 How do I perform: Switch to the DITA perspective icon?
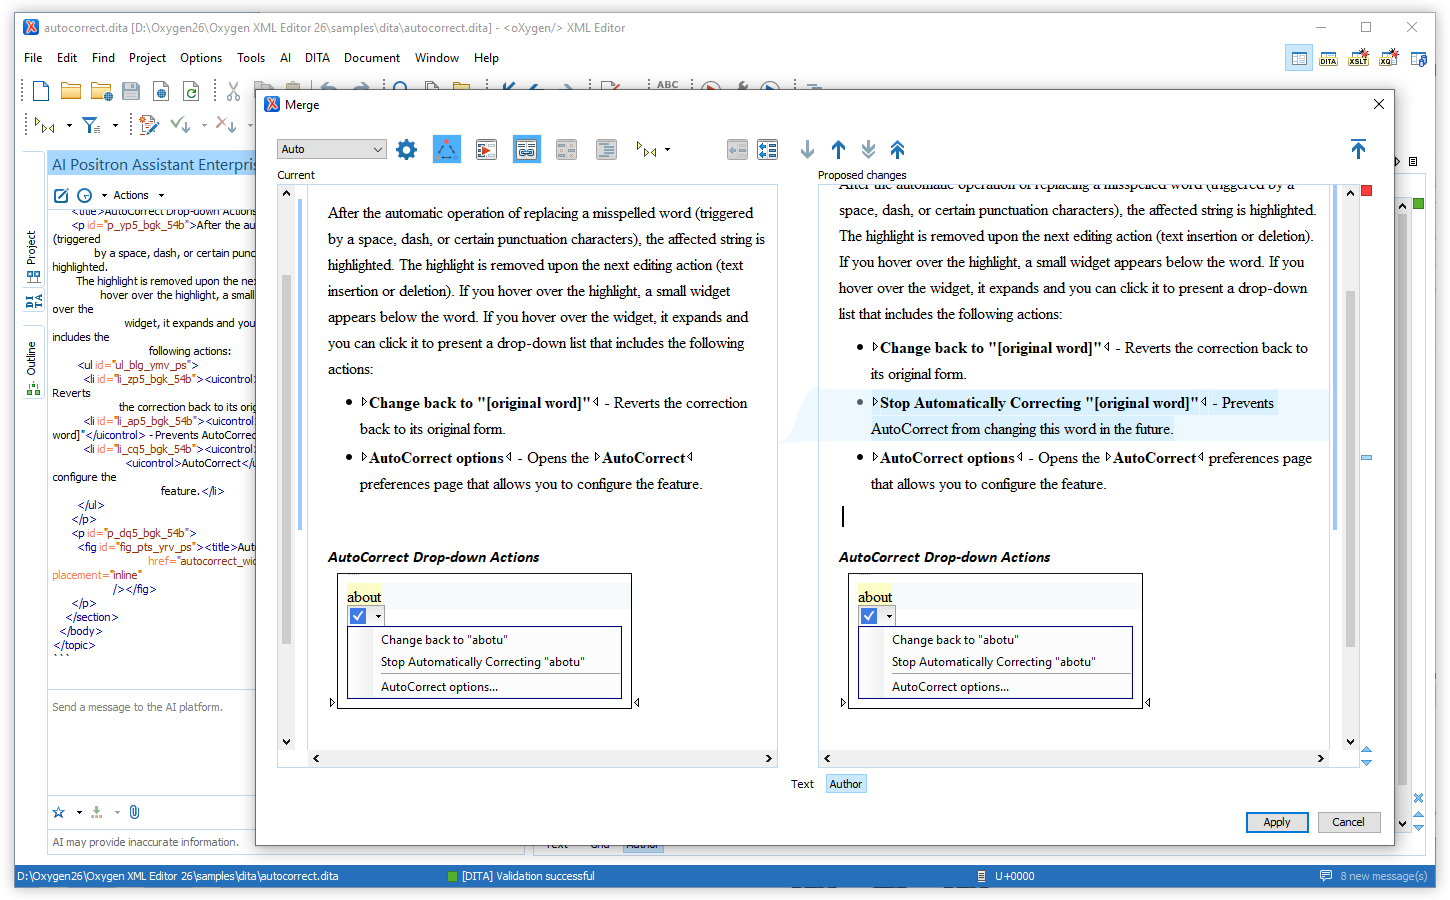(1328, 59)
